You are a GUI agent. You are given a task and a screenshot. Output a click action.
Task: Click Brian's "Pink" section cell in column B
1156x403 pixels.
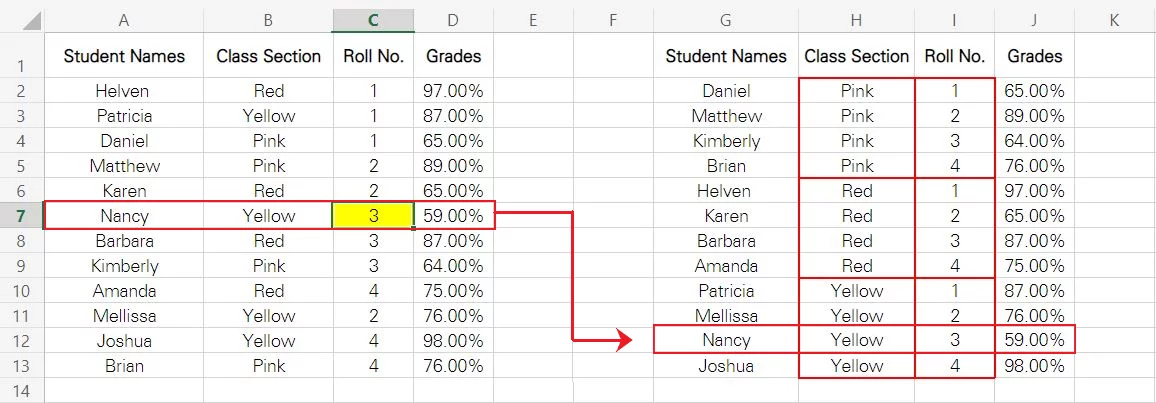268,366
